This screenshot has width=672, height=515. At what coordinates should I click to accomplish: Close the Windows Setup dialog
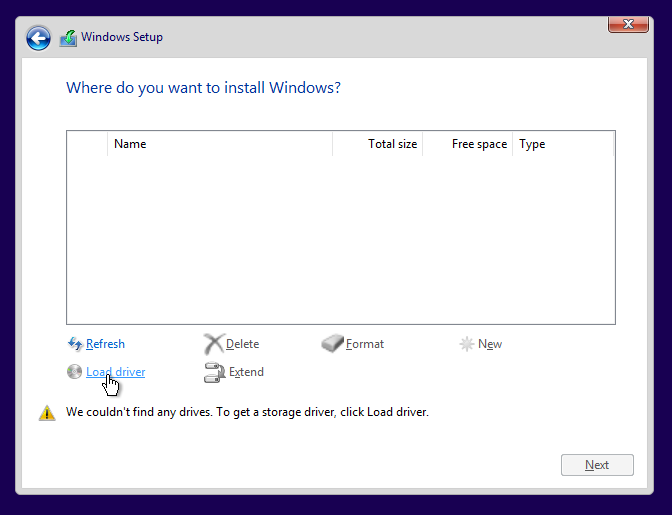[628, 24]
